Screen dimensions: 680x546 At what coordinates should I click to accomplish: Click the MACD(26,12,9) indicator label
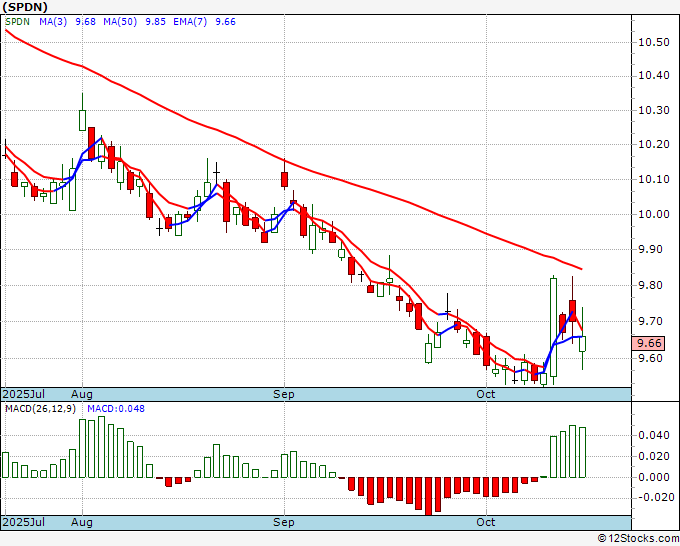click(x=40, y=409)
